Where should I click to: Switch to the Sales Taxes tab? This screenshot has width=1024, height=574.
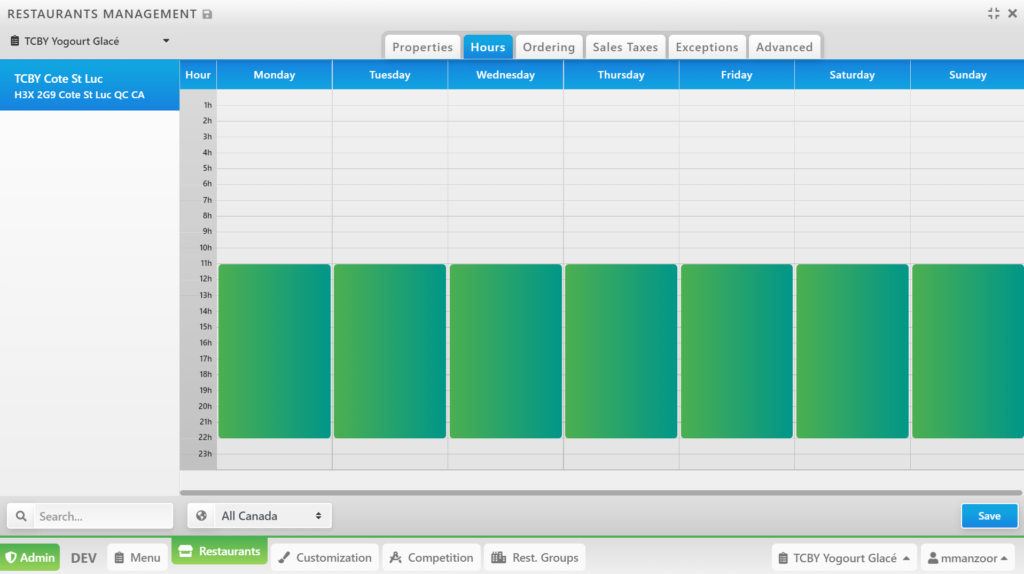coord(625,47)
